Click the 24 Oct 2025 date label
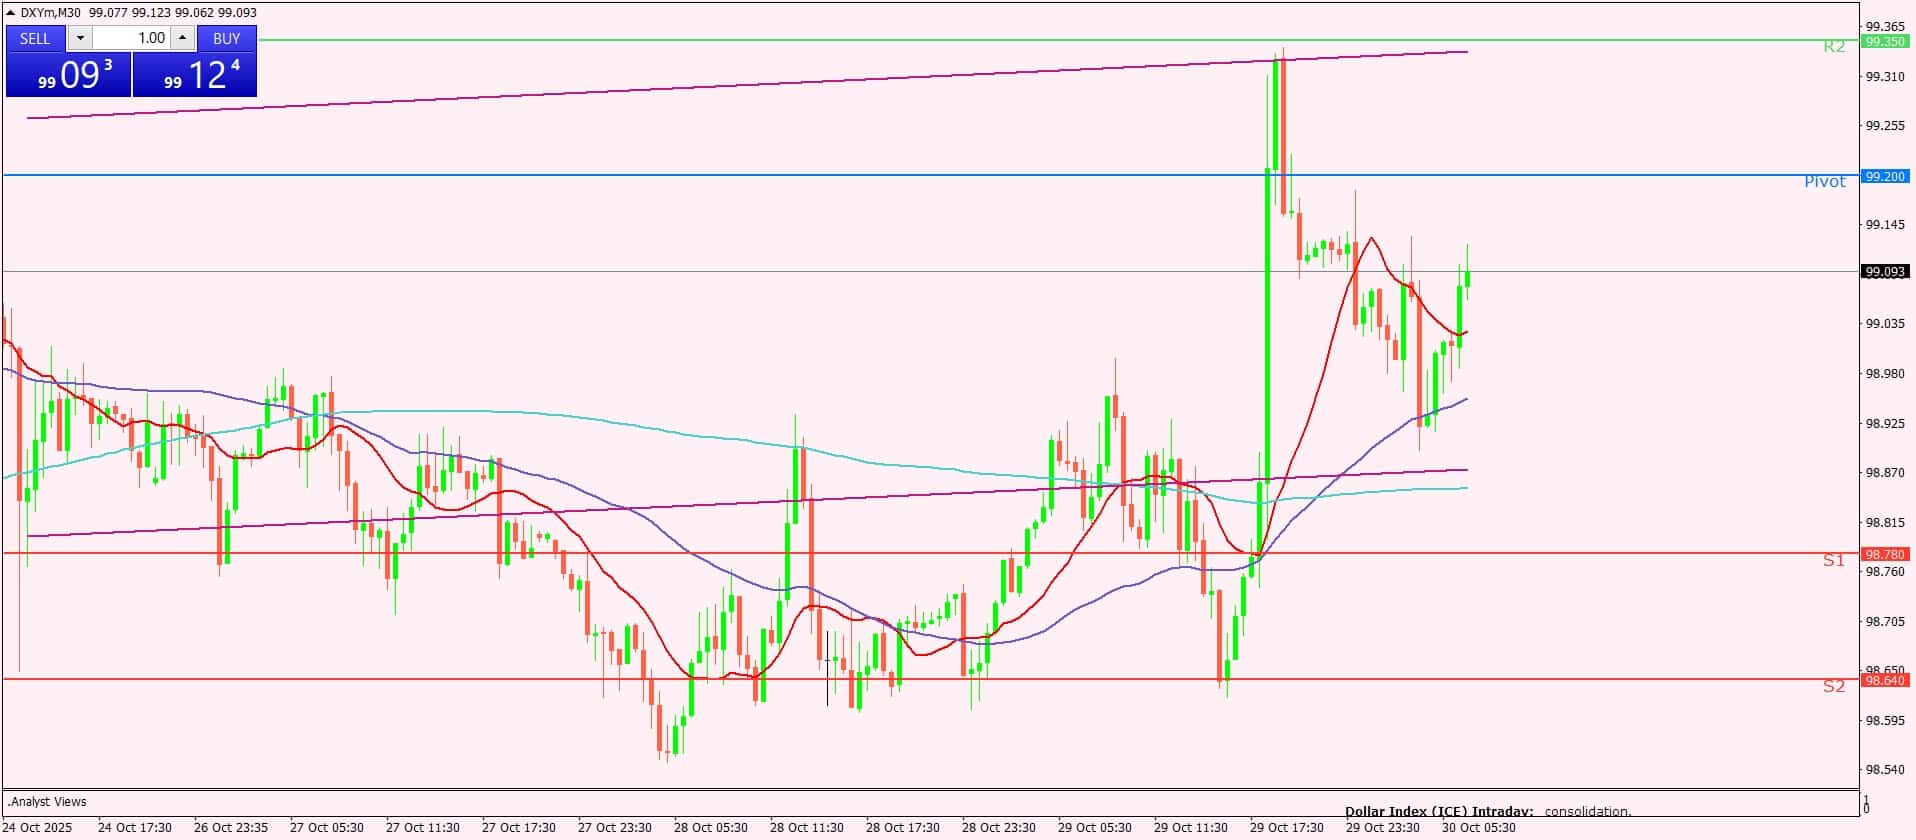 point(39,827)
